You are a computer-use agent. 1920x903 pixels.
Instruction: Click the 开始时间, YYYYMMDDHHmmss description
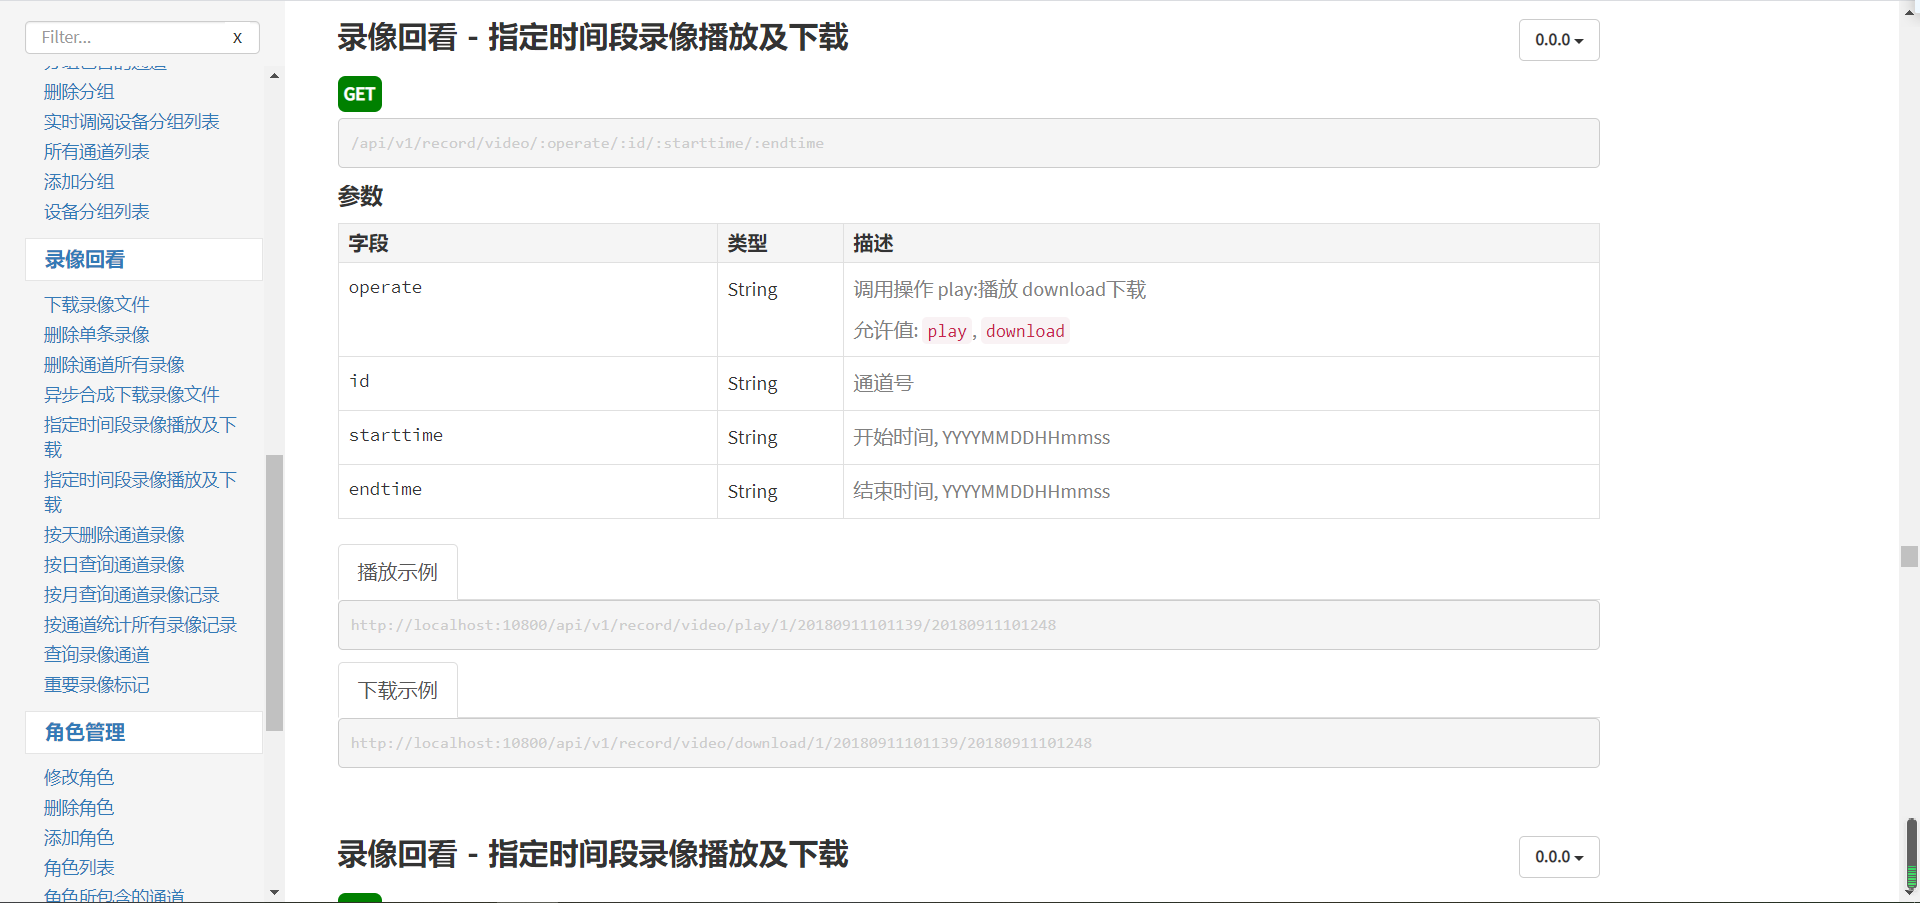coord(981,437)
